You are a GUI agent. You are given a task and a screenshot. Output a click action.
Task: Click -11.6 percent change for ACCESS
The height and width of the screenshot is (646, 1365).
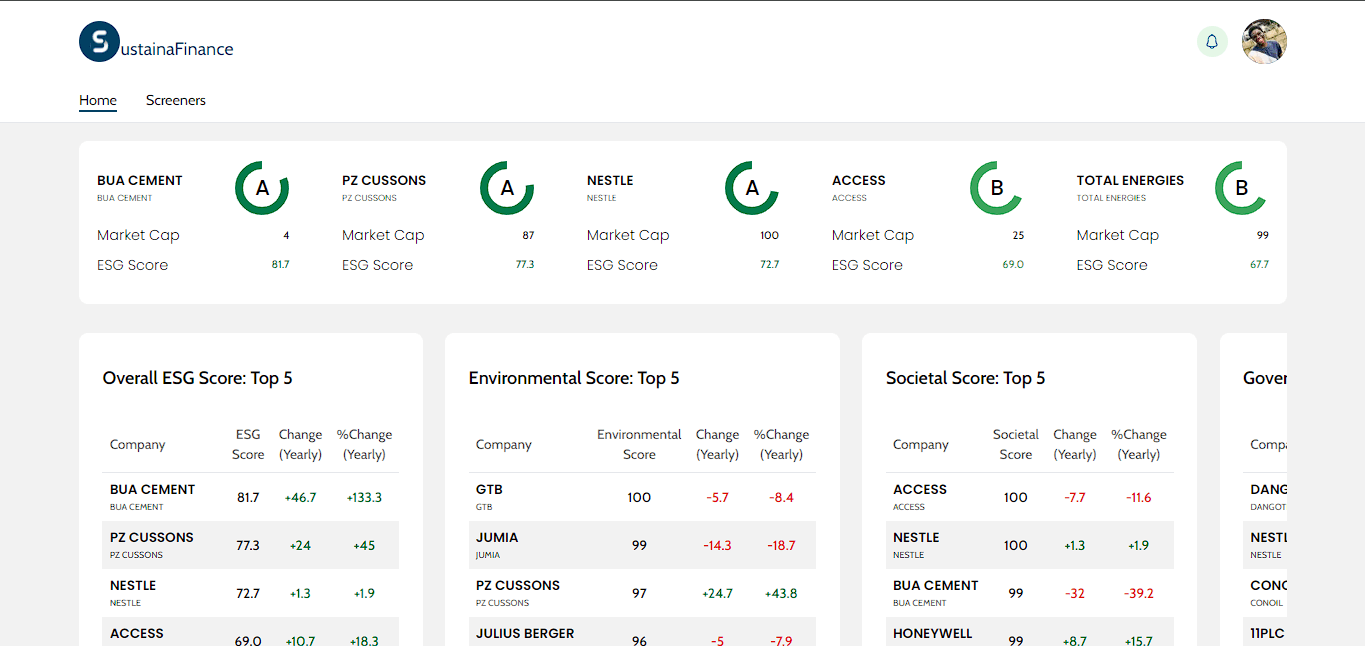click(x=1139, y=497)
